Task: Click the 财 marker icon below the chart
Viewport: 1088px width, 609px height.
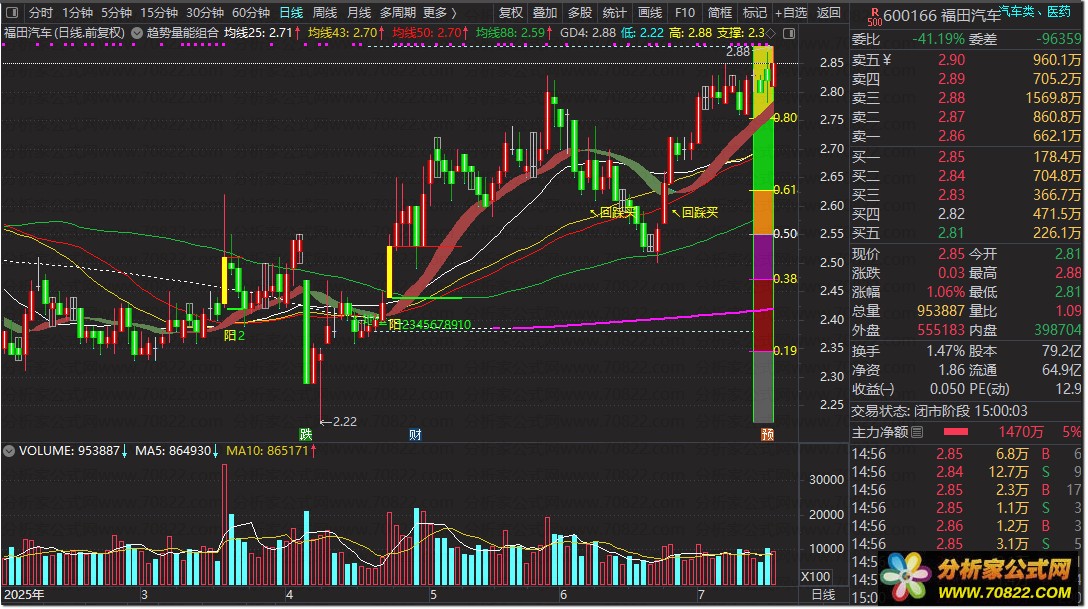Action: click(x=415, y=434)
